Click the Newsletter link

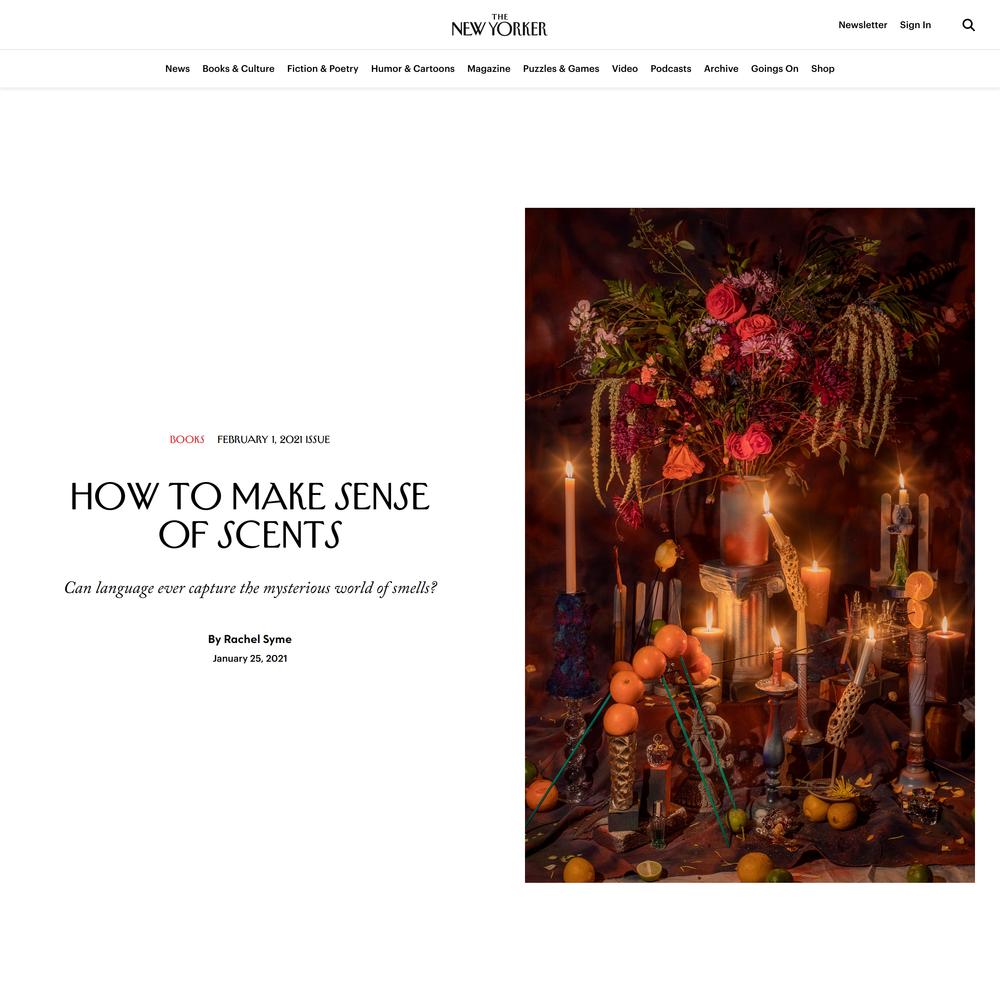862,25
